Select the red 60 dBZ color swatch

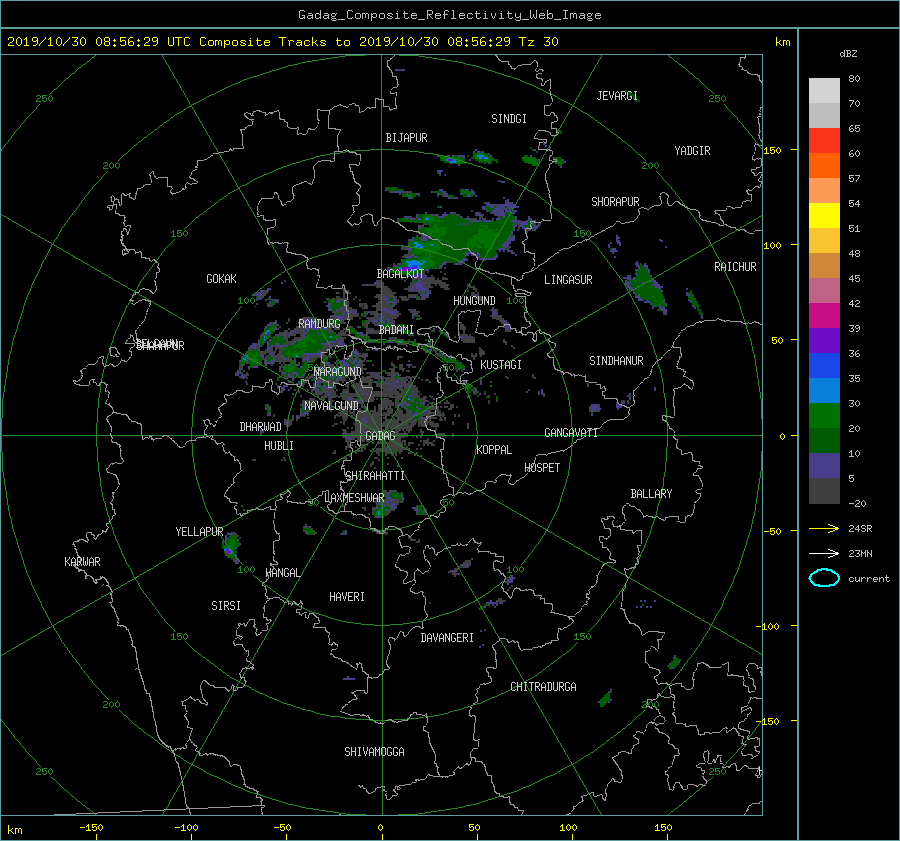tap(824, 141)
